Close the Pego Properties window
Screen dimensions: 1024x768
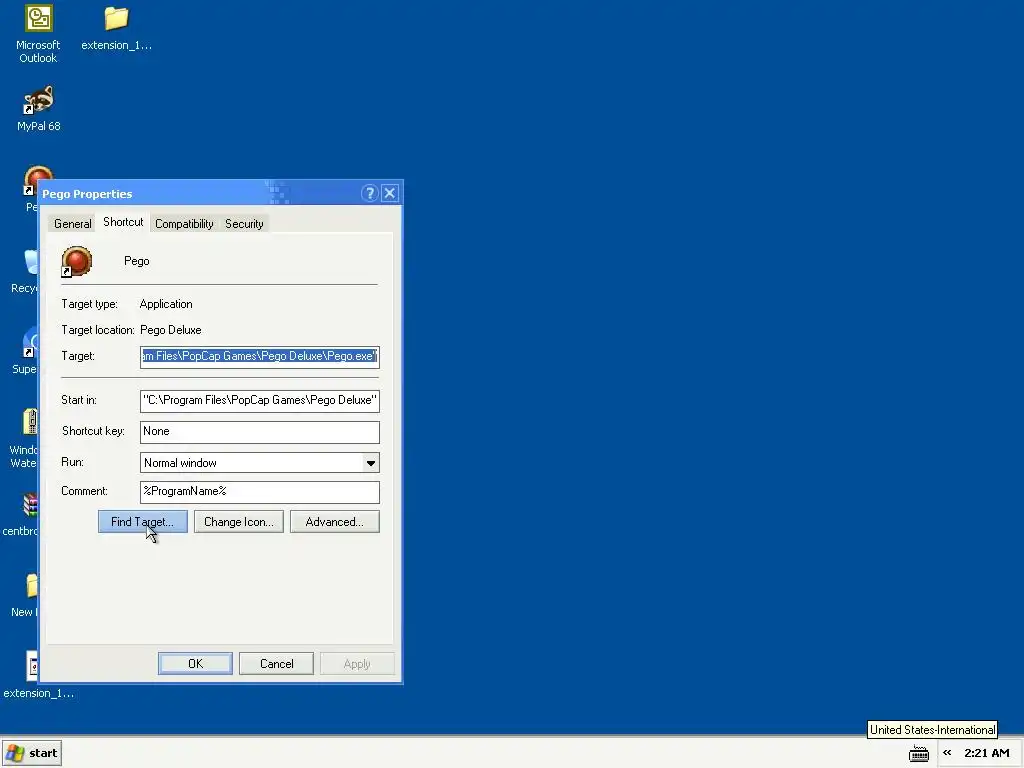[390, 193]
